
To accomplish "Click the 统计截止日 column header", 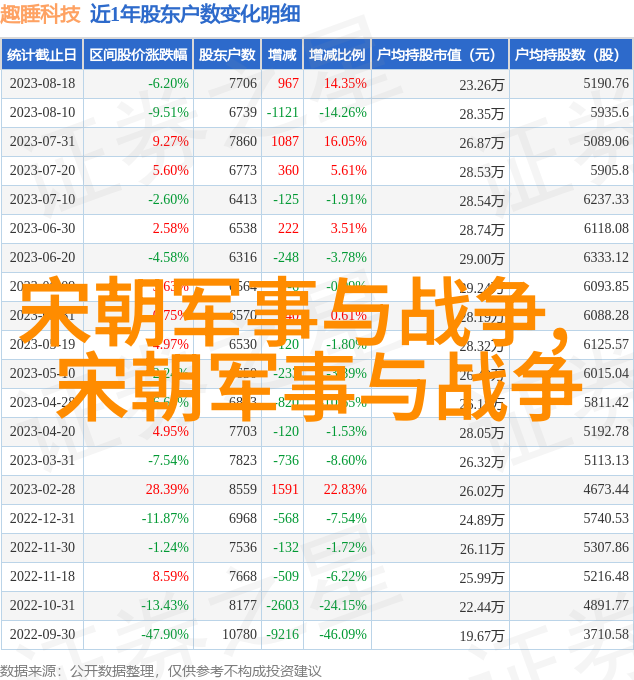I will point(42,55).
